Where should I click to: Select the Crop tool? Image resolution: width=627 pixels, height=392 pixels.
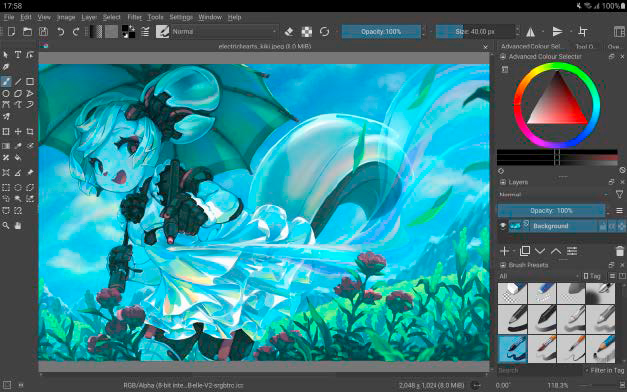[30, 132]
